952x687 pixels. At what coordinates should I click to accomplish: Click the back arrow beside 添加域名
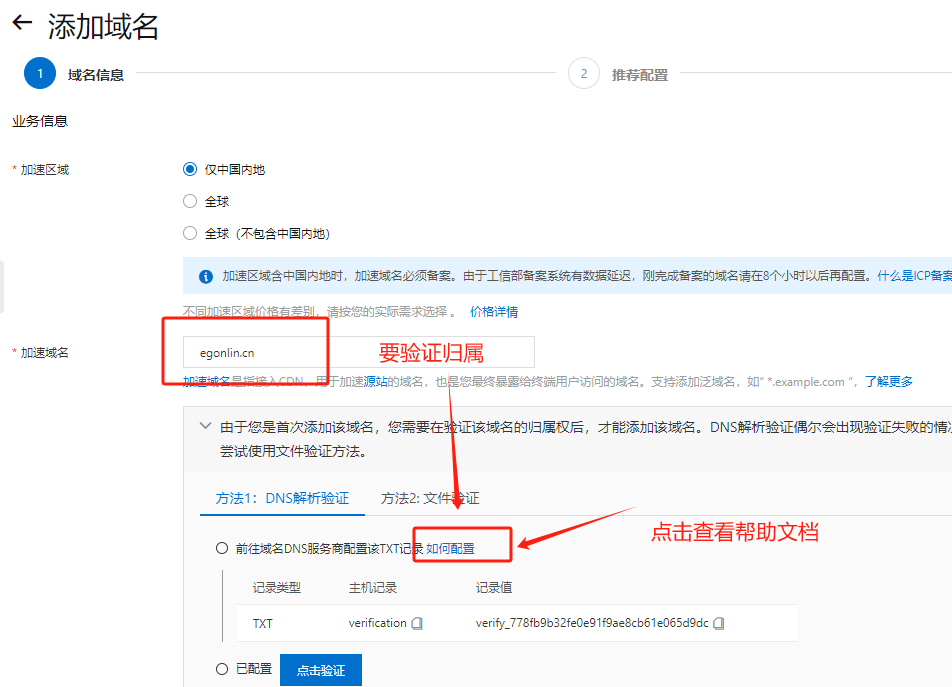coord(22,24)
